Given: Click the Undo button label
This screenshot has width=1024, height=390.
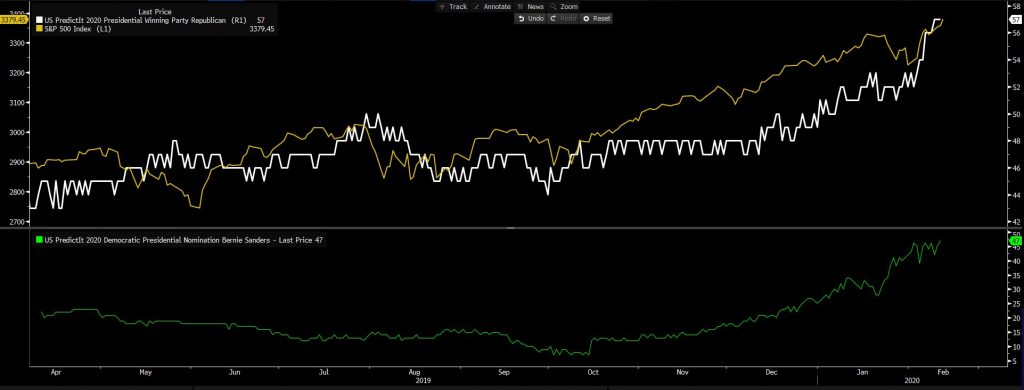Looking at the screenshot, I should click(x=536, y=18).
